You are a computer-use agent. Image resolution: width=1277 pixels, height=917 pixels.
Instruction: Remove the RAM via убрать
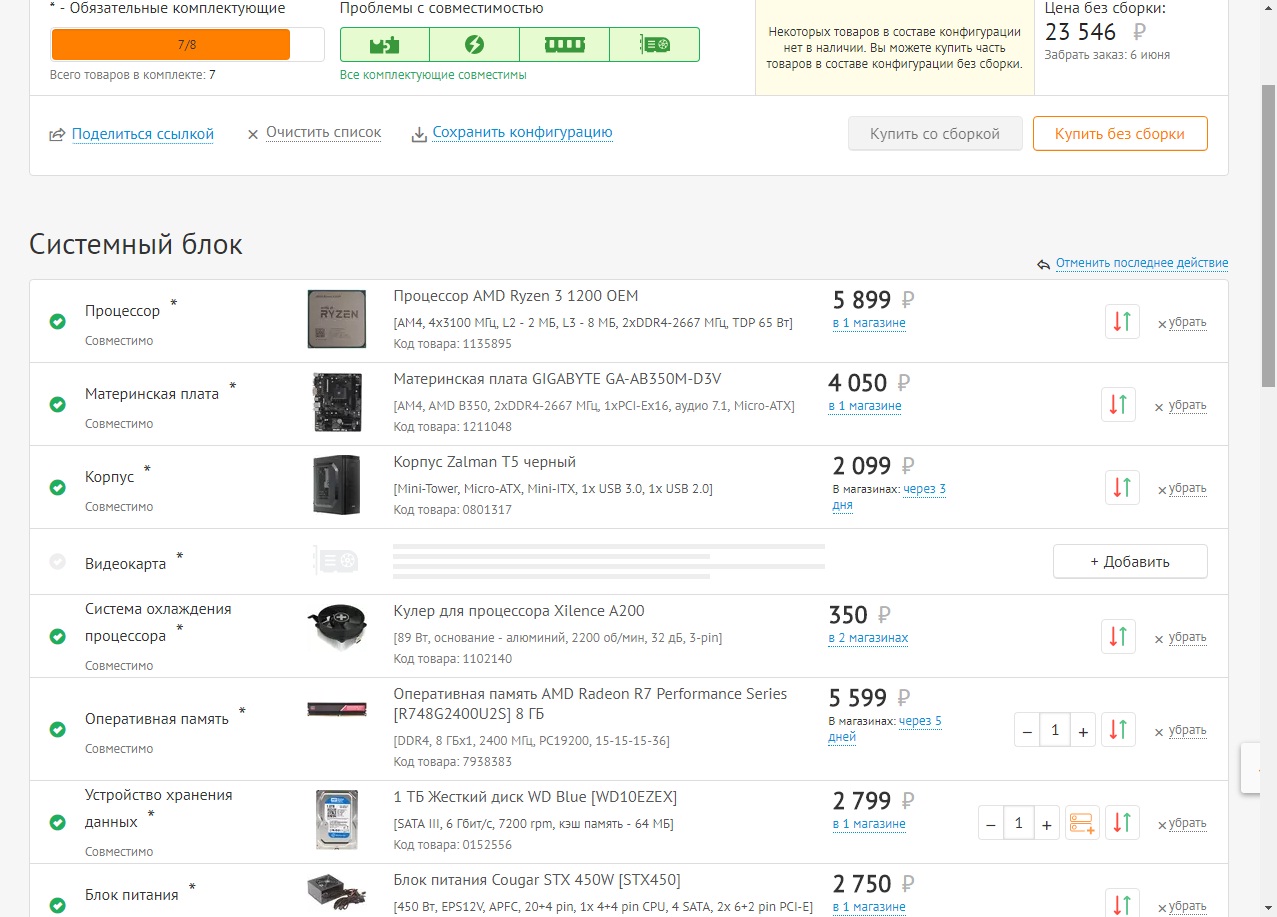click(1187, 730)
